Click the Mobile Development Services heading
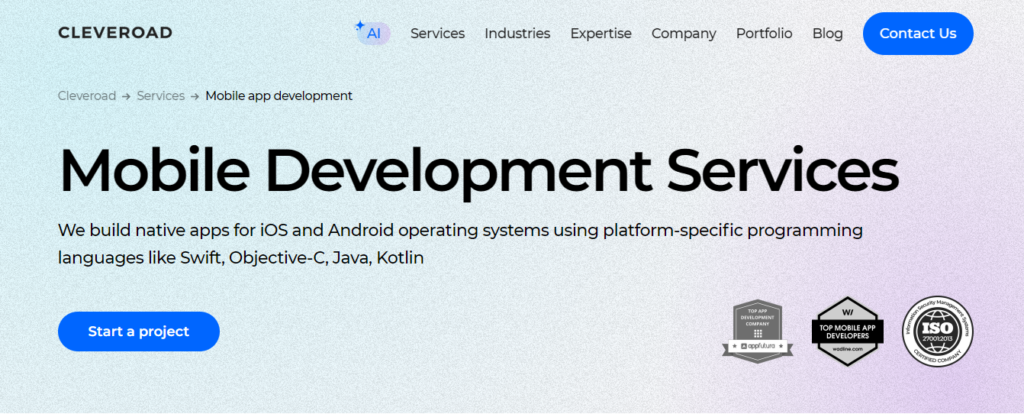 pyautogui.click(x=478, y=171)
